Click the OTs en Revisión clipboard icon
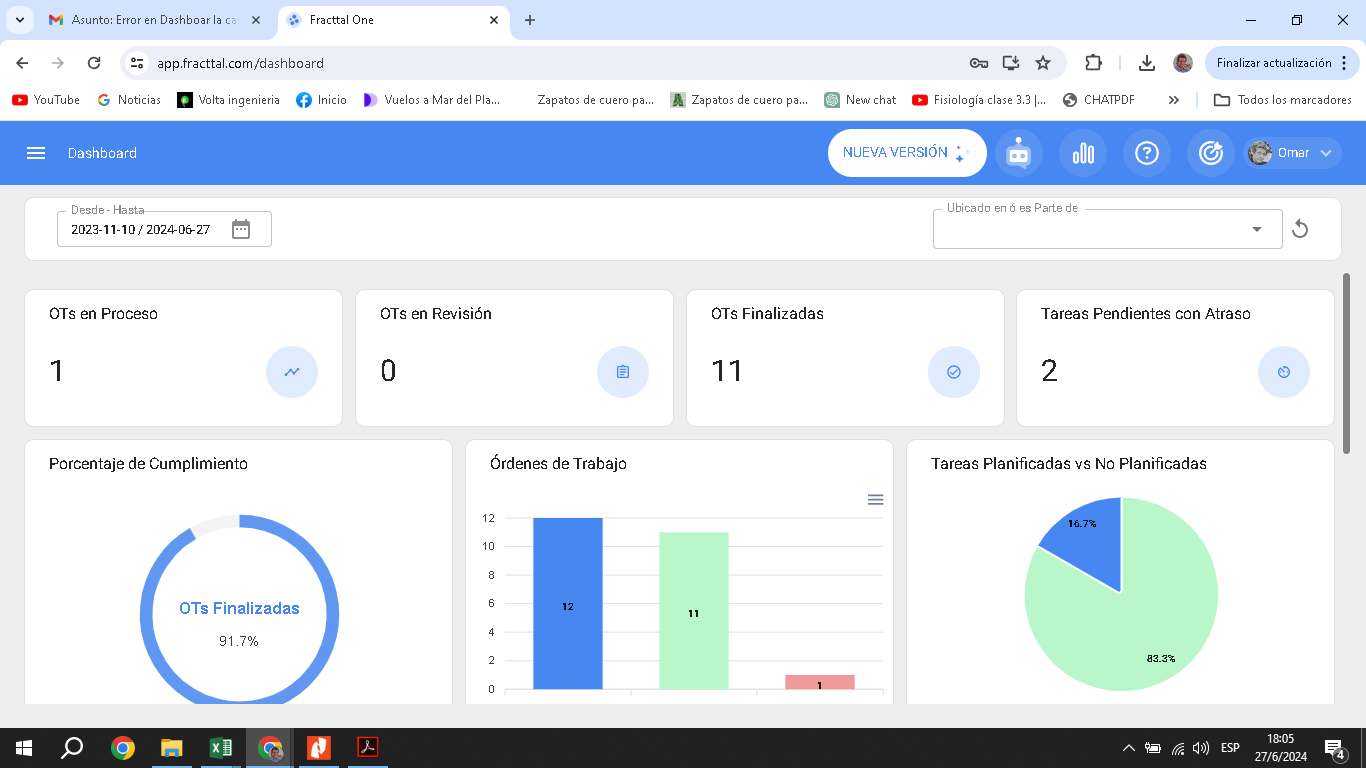The width and height of the screenshot is (1366, 768). click(x=623, y=372)
